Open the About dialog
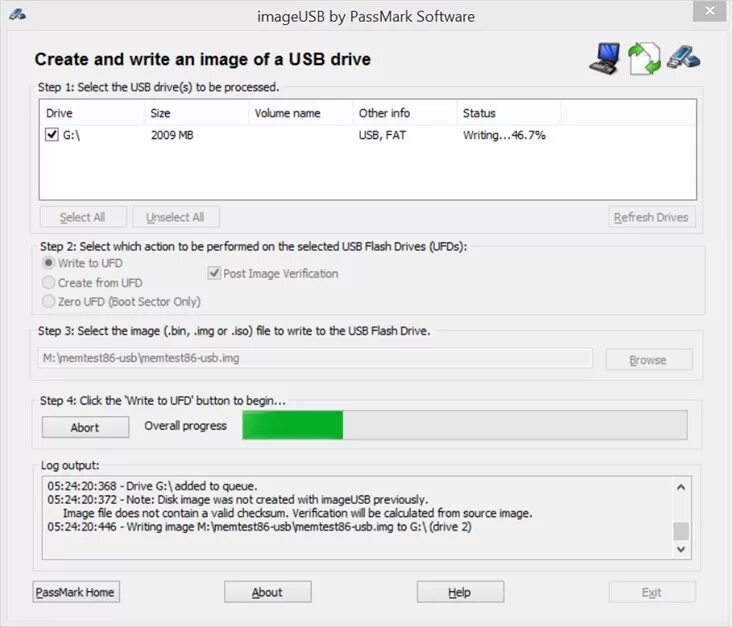 click(267, 592)
